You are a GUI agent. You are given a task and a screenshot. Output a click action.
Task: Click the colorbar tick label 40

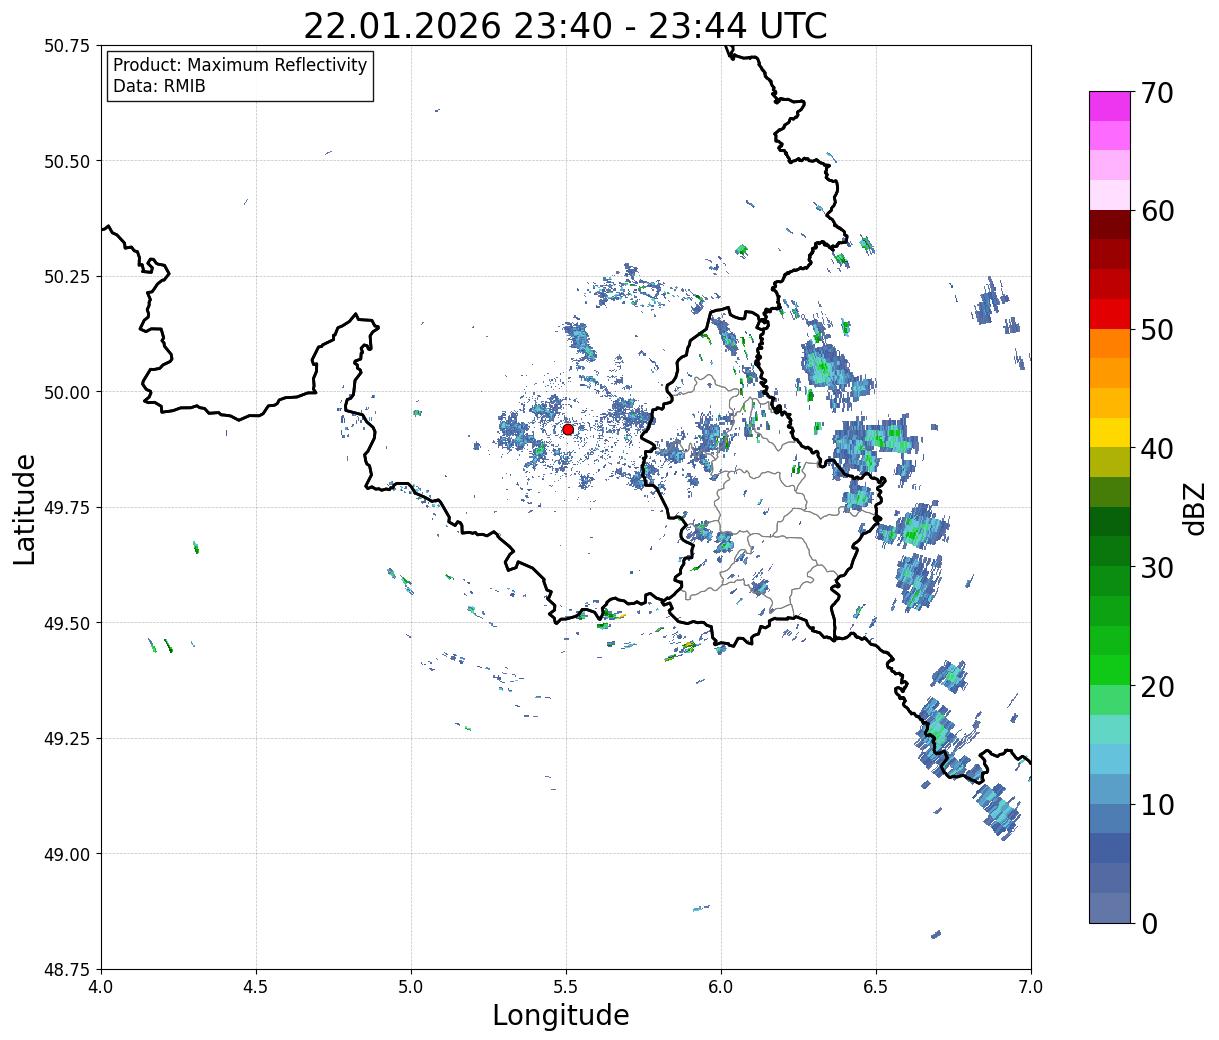1157,448
